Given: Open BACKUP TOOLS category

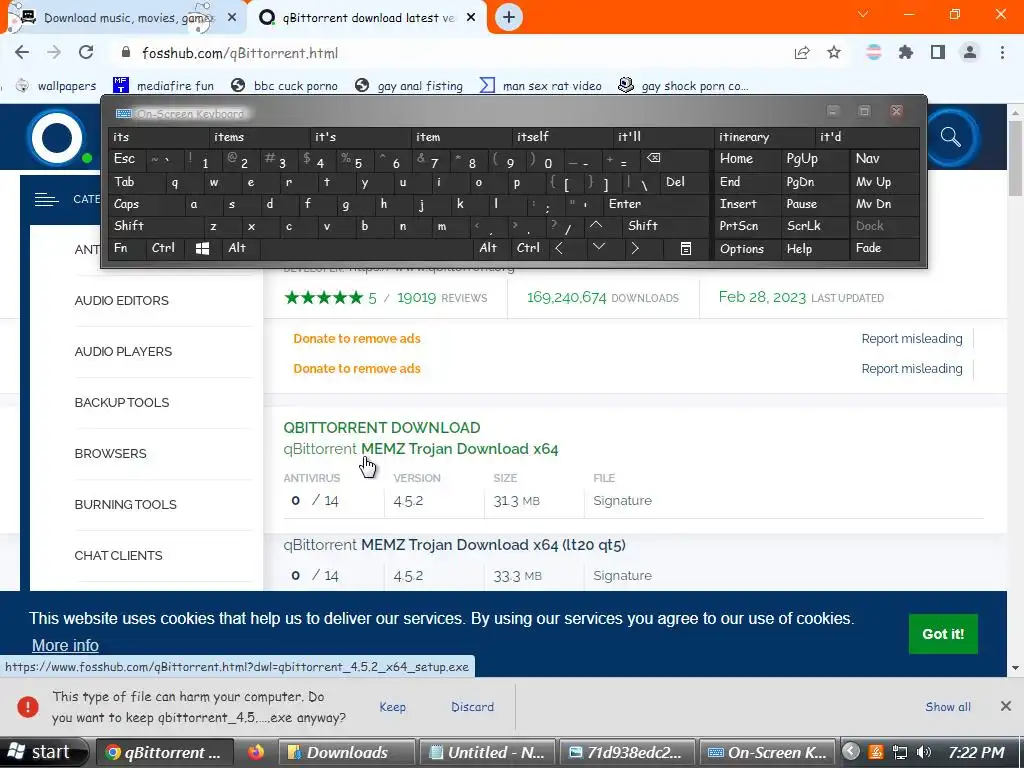Looking at the screenshot, I should 121,402.
